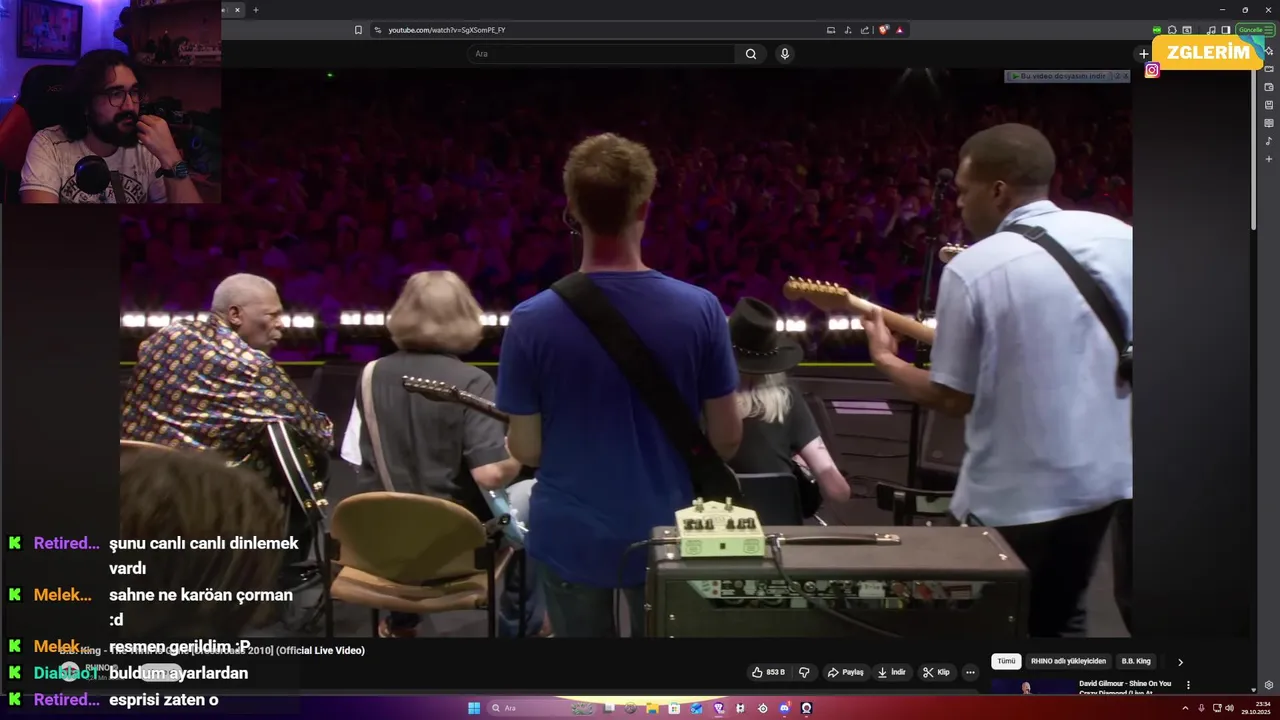The image size is (1280, 720).
Task: Click the green extension icon in toolbar
Action: click(1157, 30)
